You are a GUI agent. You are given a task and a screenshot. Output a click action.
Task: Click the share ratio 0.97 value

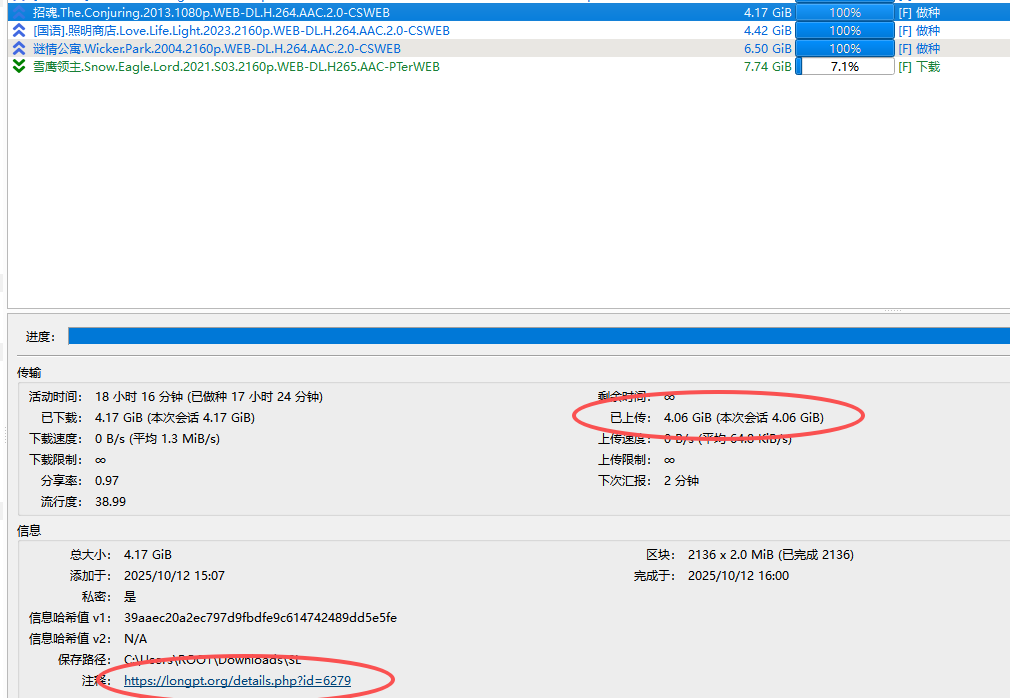pyautogui.click(x=107, y=481)
